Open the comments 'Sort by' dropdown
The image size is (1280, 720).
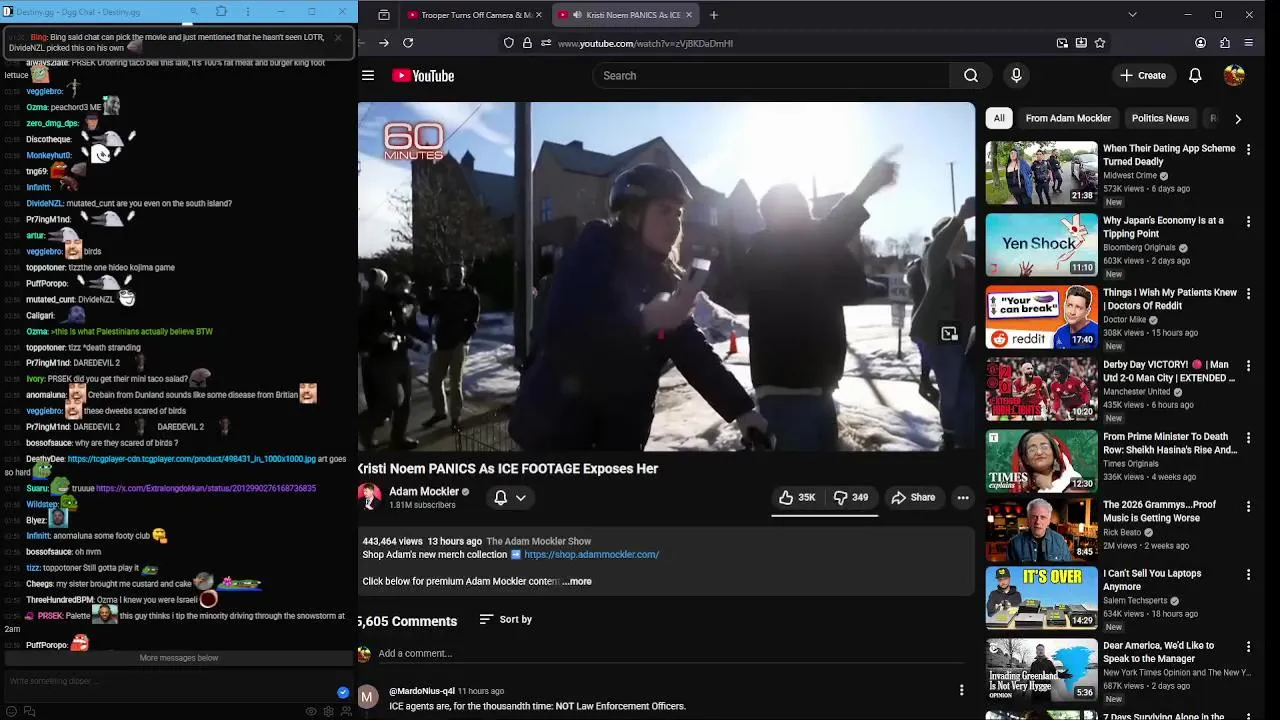[x=506, y=620]
